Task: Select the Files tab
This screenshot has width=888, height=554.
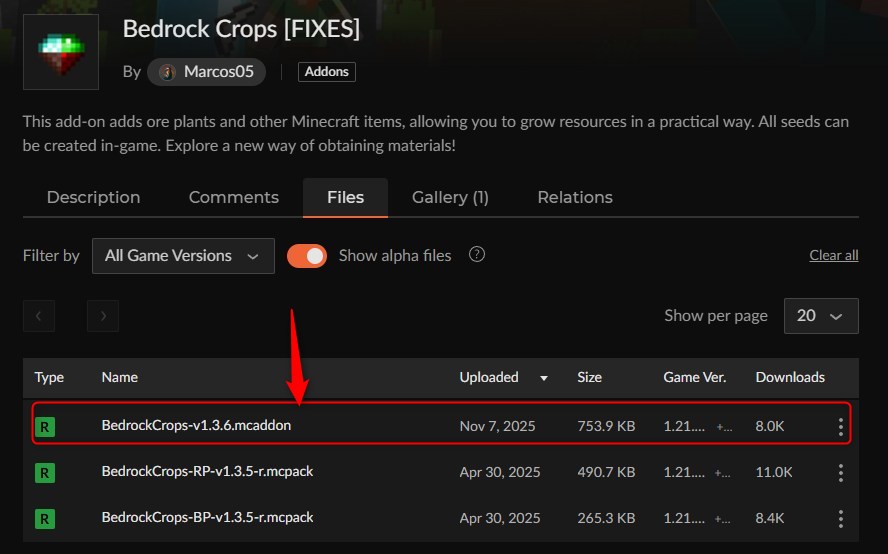Action: pyautogui.click(x=345, y=197)
